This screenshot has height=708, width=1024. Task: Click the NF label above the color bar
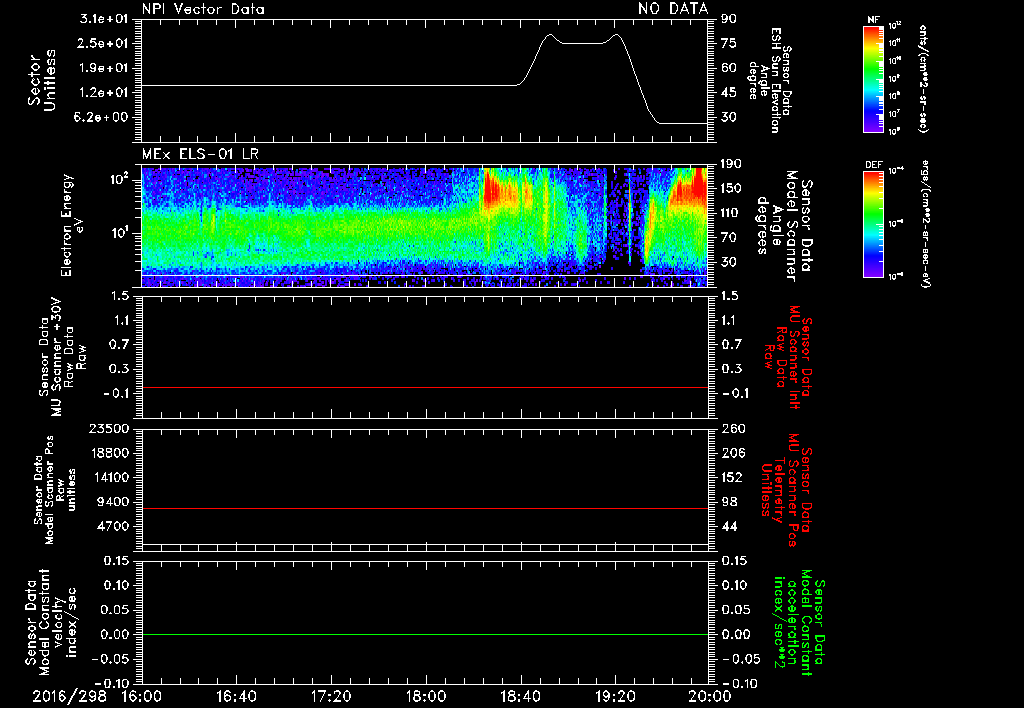873,20
